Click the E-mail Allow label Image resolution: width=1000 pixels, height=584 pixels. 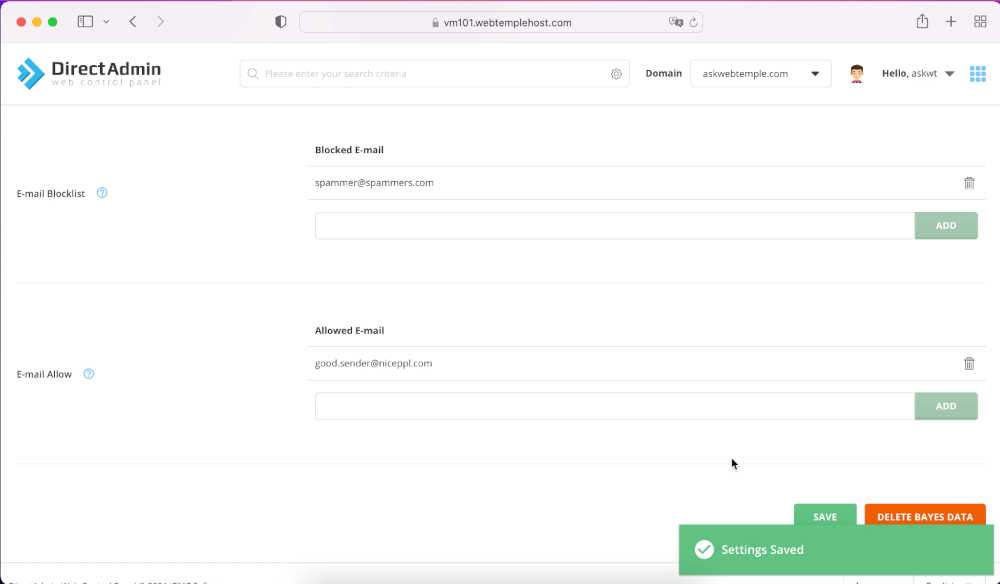[44, 374]
